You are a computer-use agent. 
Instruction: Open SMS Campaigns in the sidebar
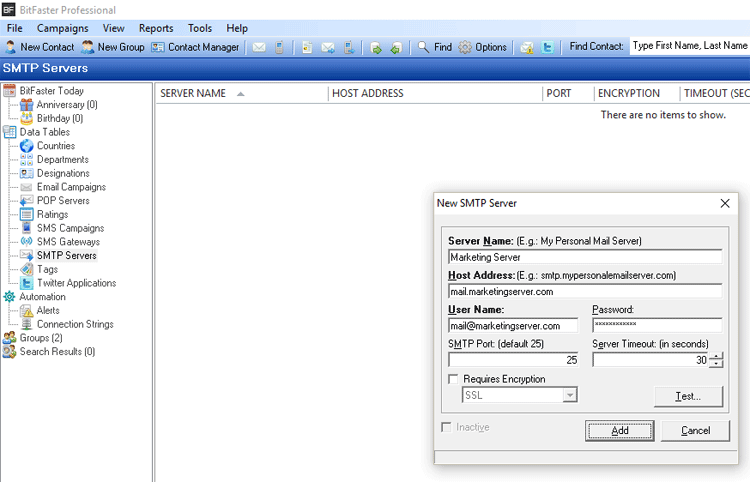[x=70, y=228]
